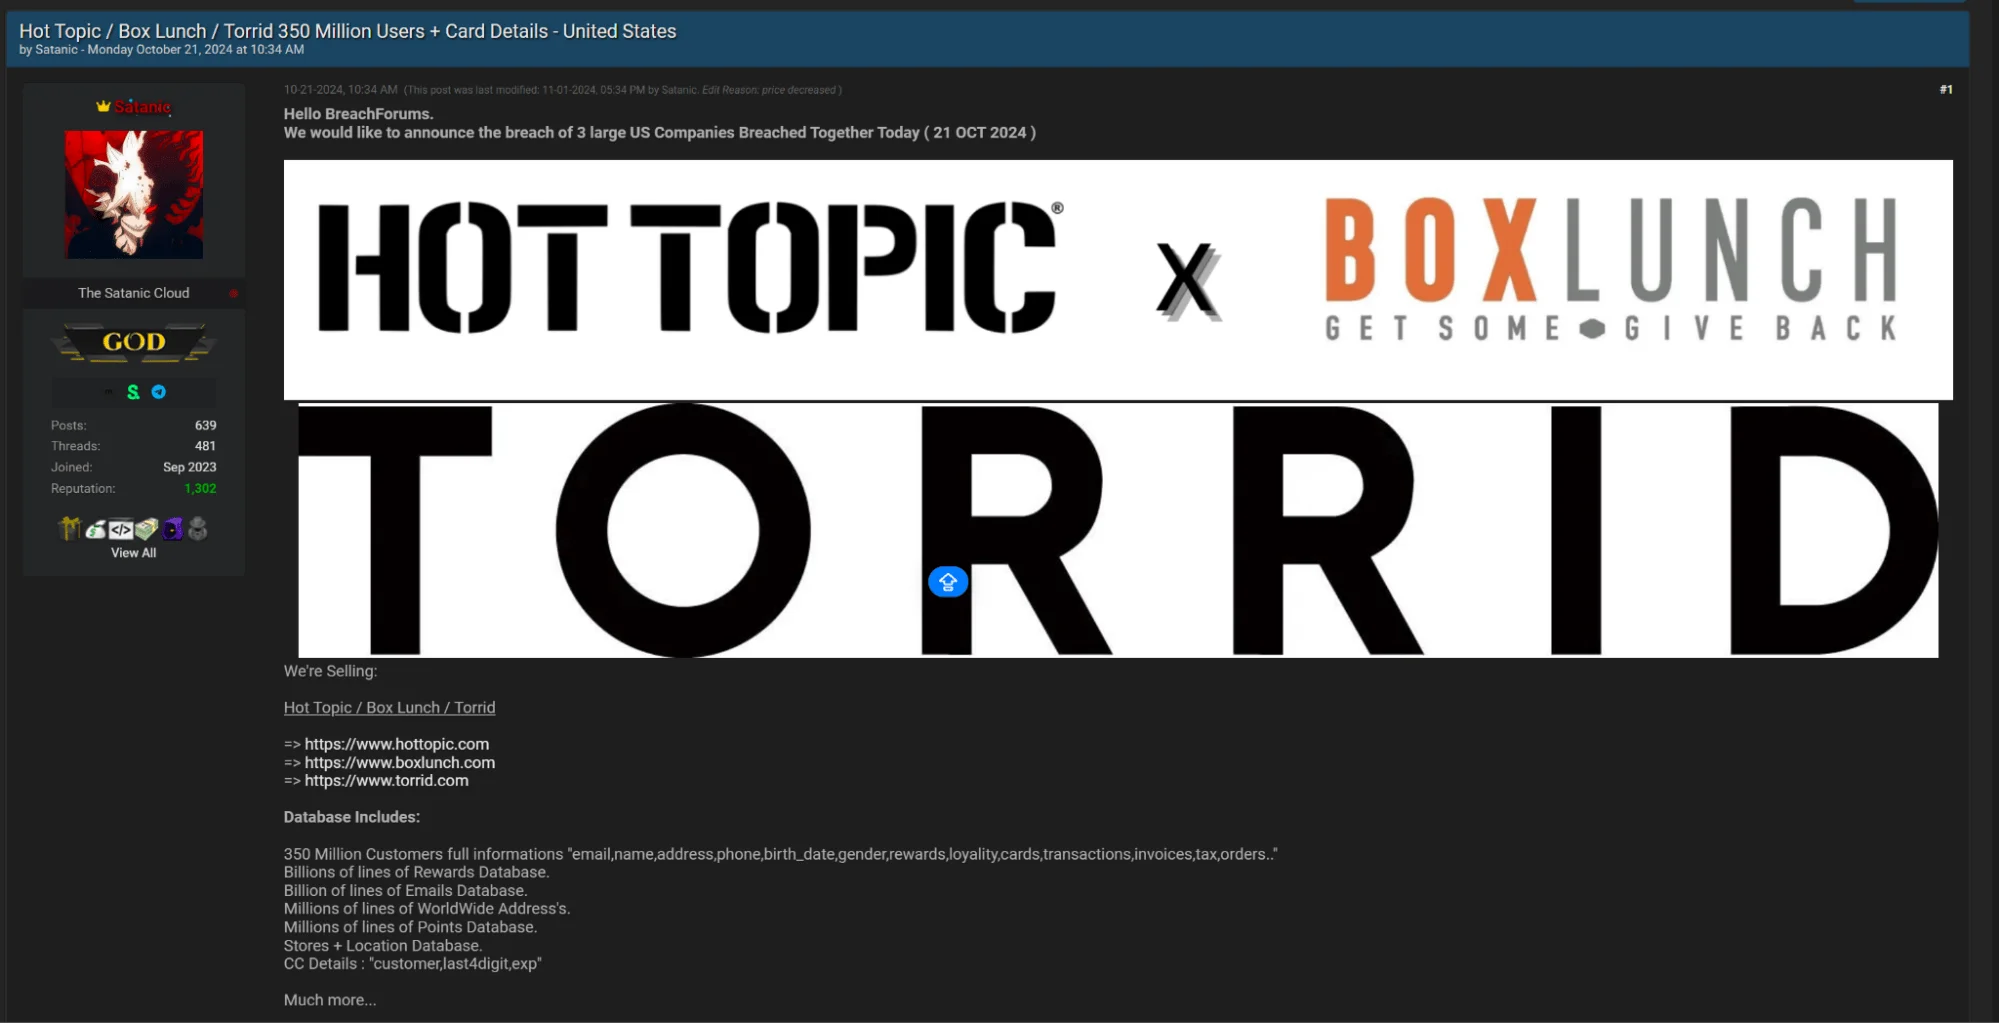Click the reputation value 1,302

pyautogui.click(x=200, y=489)
